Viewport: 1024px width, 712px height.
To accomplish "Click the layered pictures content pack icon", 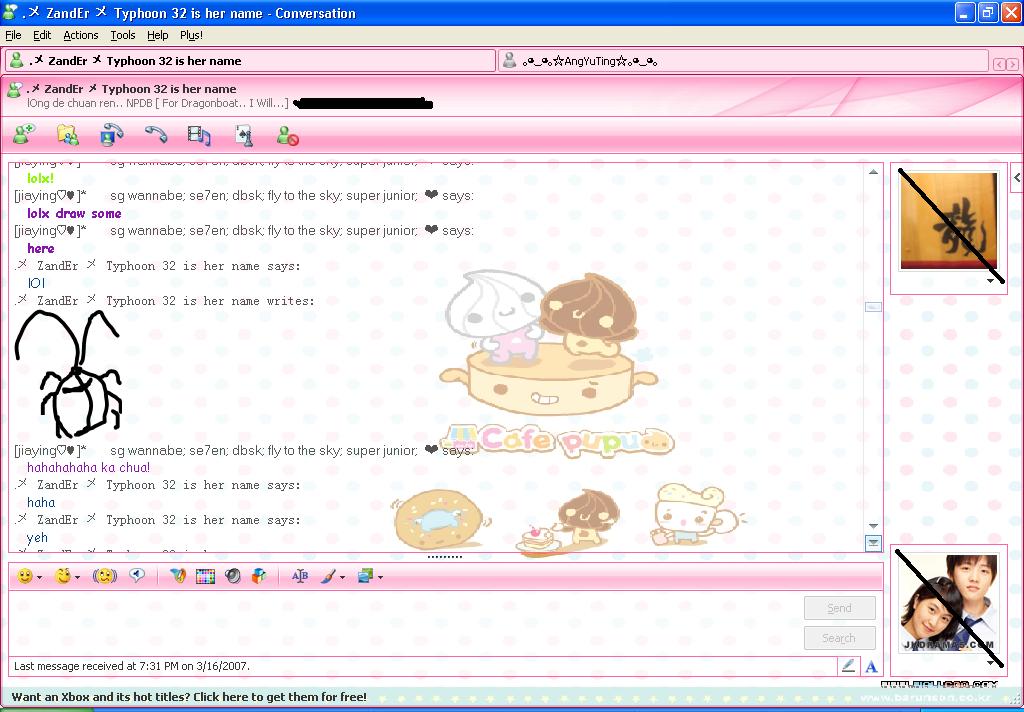I will [365, 575].
